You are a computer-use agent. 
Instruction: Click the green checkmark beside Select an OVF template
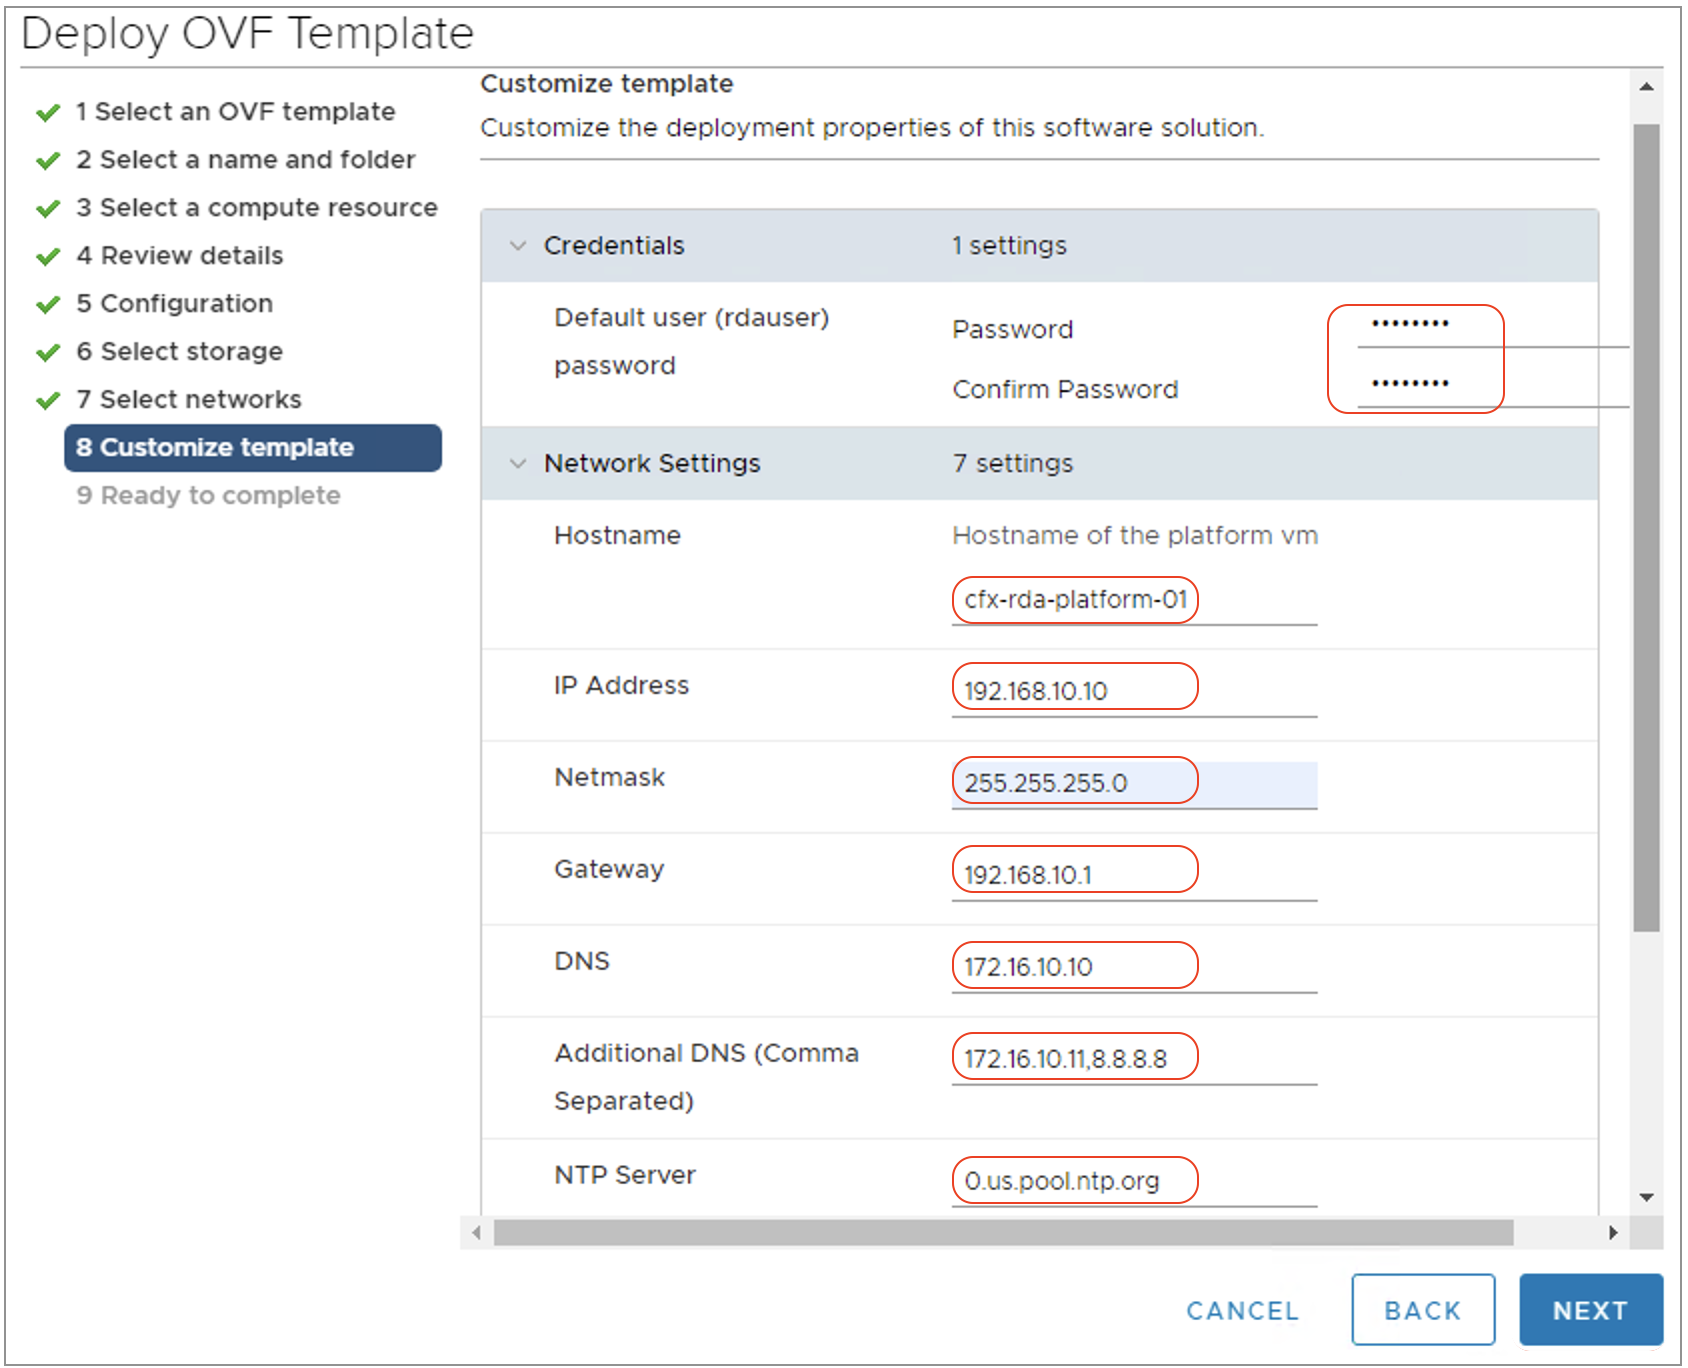click(47, 112)
